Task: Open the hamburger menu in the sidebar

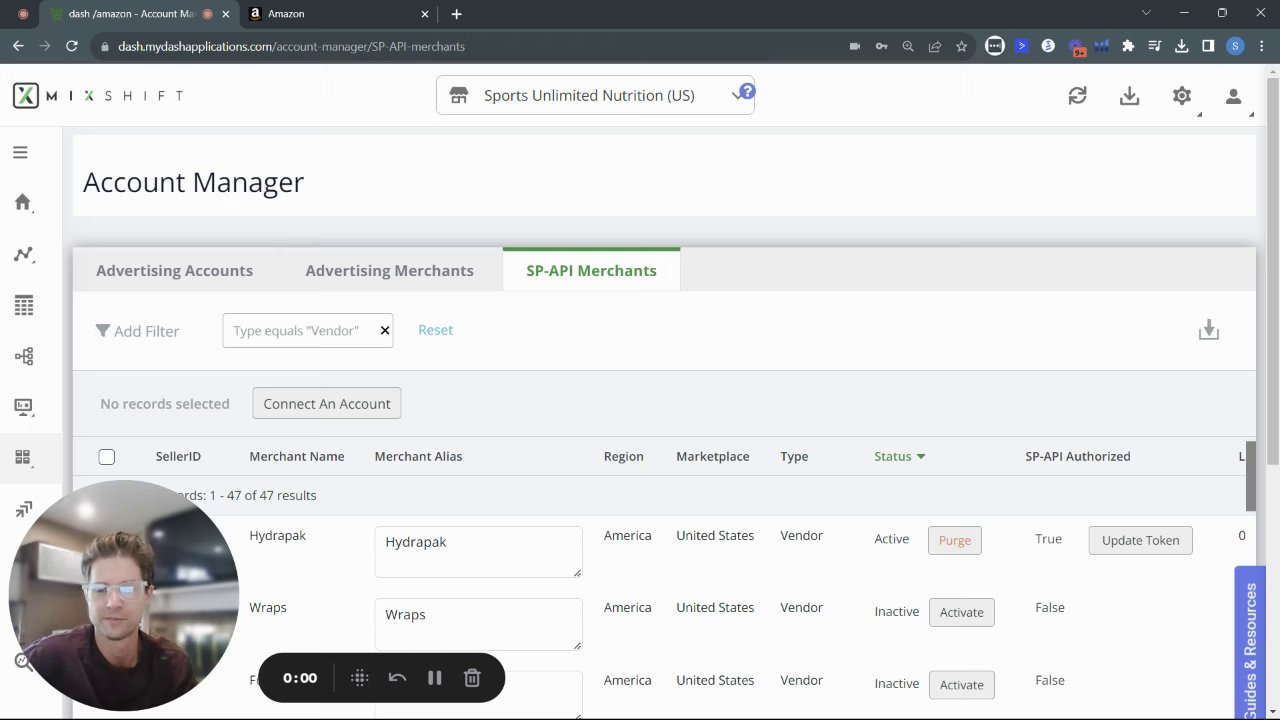Action: point(20,152)
